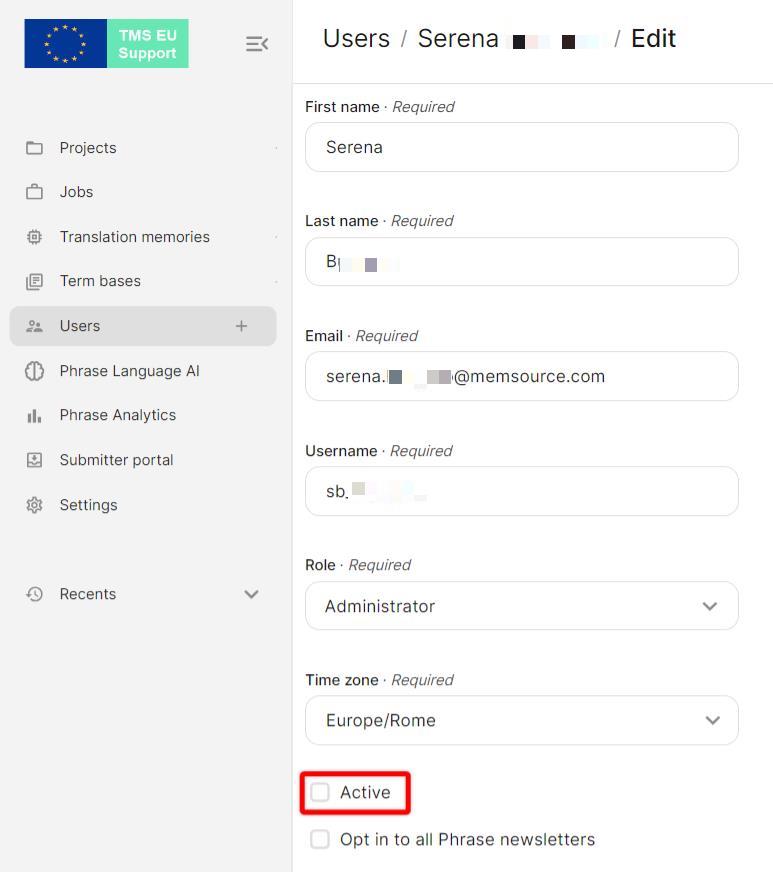This screenshot has width=773, height=872.
Task: Click the Last name field
Action: click(522, 262)
